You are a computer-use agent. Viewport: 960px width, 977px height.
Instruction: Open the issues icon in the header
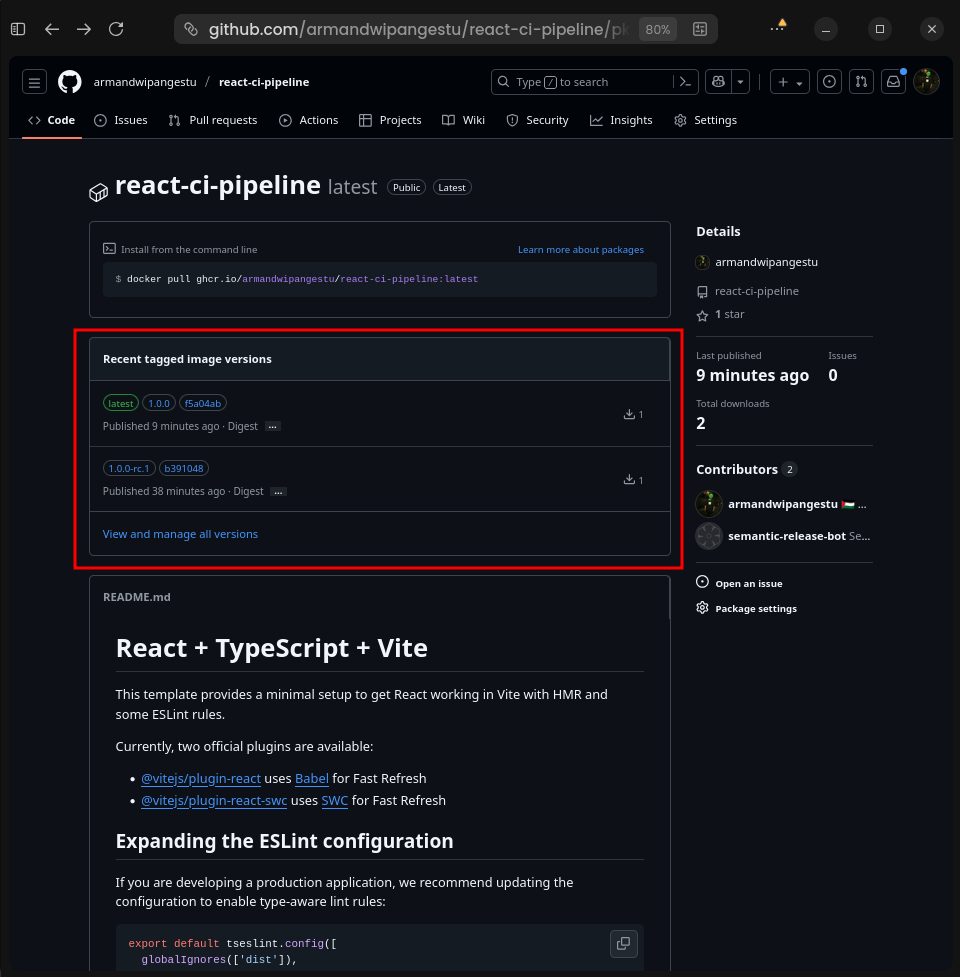click(829, 82)
